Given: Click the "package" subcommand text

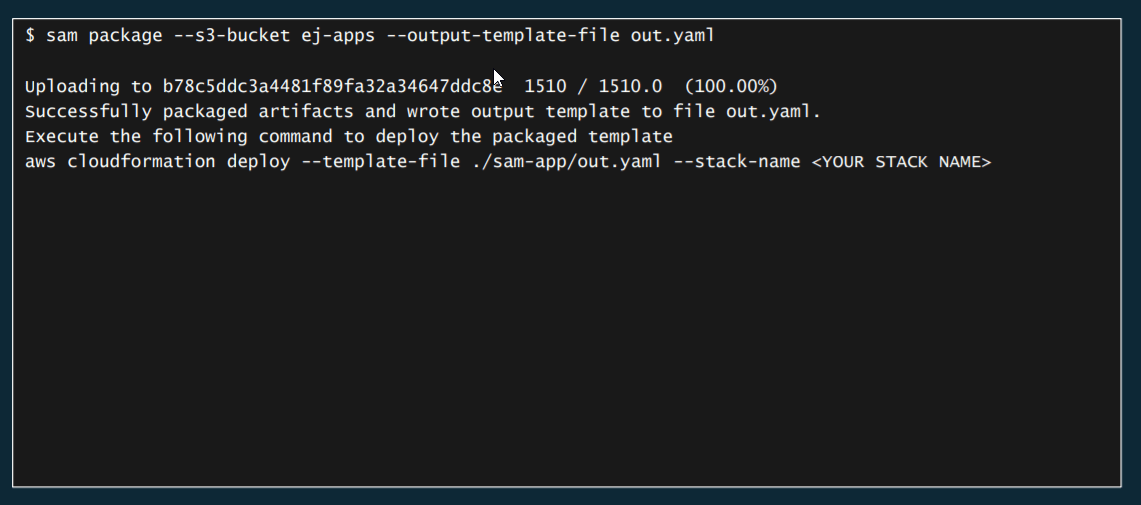Looking at the screenshot, I should pyautogui.click(x=125, y=36).
